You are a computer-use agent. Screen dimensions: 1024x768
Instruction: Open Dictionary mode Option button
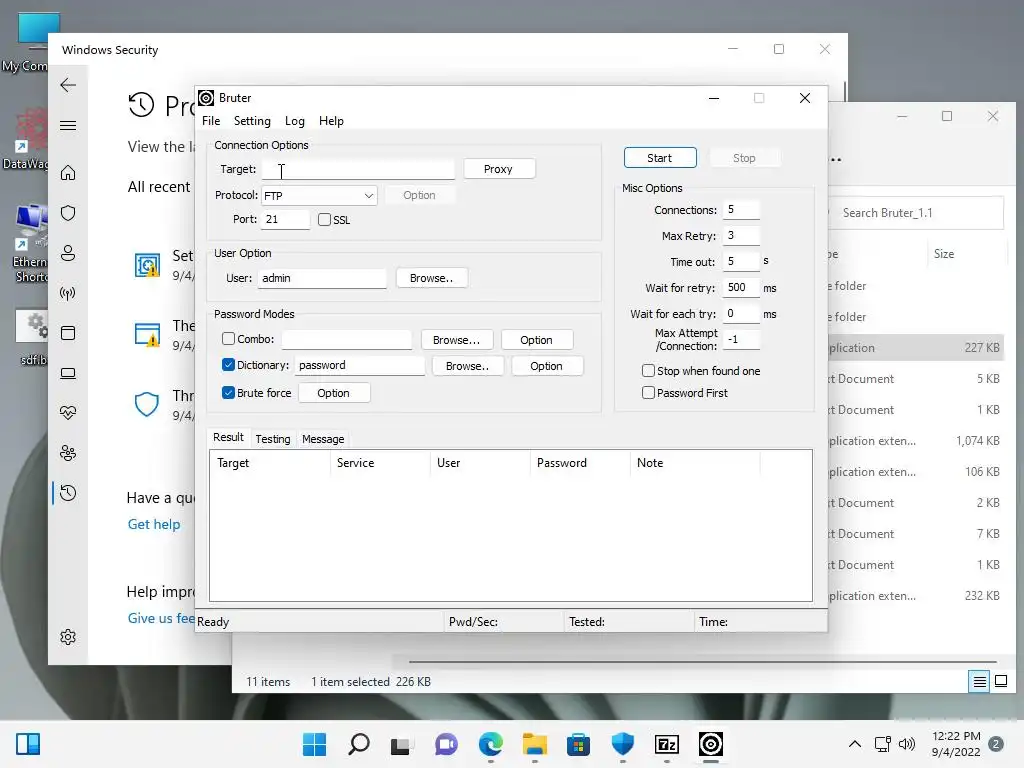point(547,366)
